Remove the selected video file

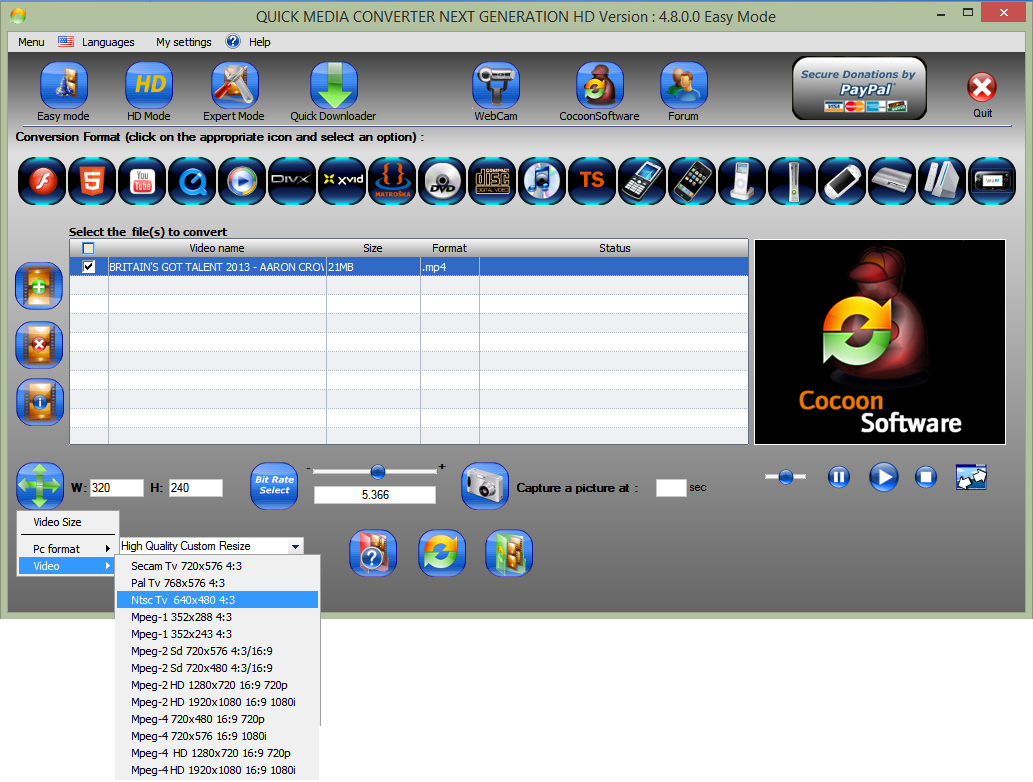point(40,345)
